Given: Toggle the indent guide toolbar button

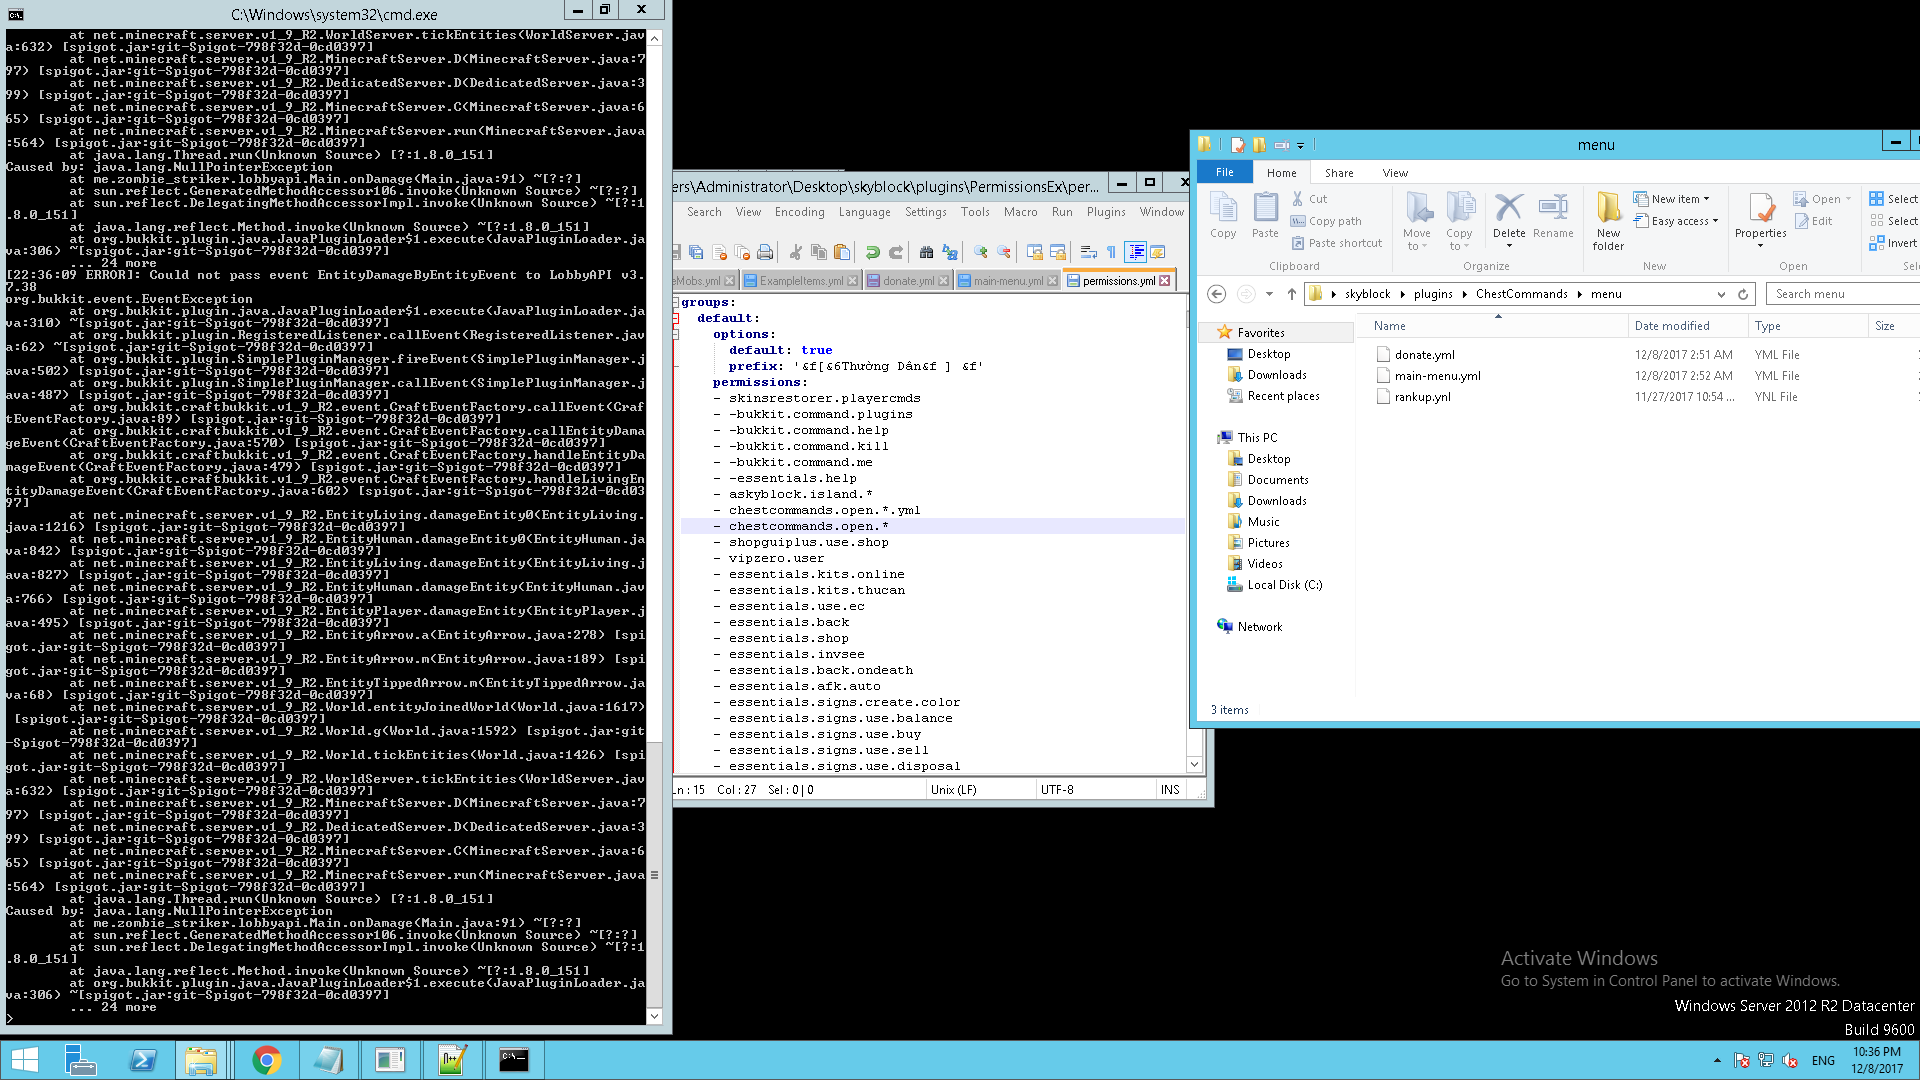Looking at the screenshot, I should pos(1135,252).
